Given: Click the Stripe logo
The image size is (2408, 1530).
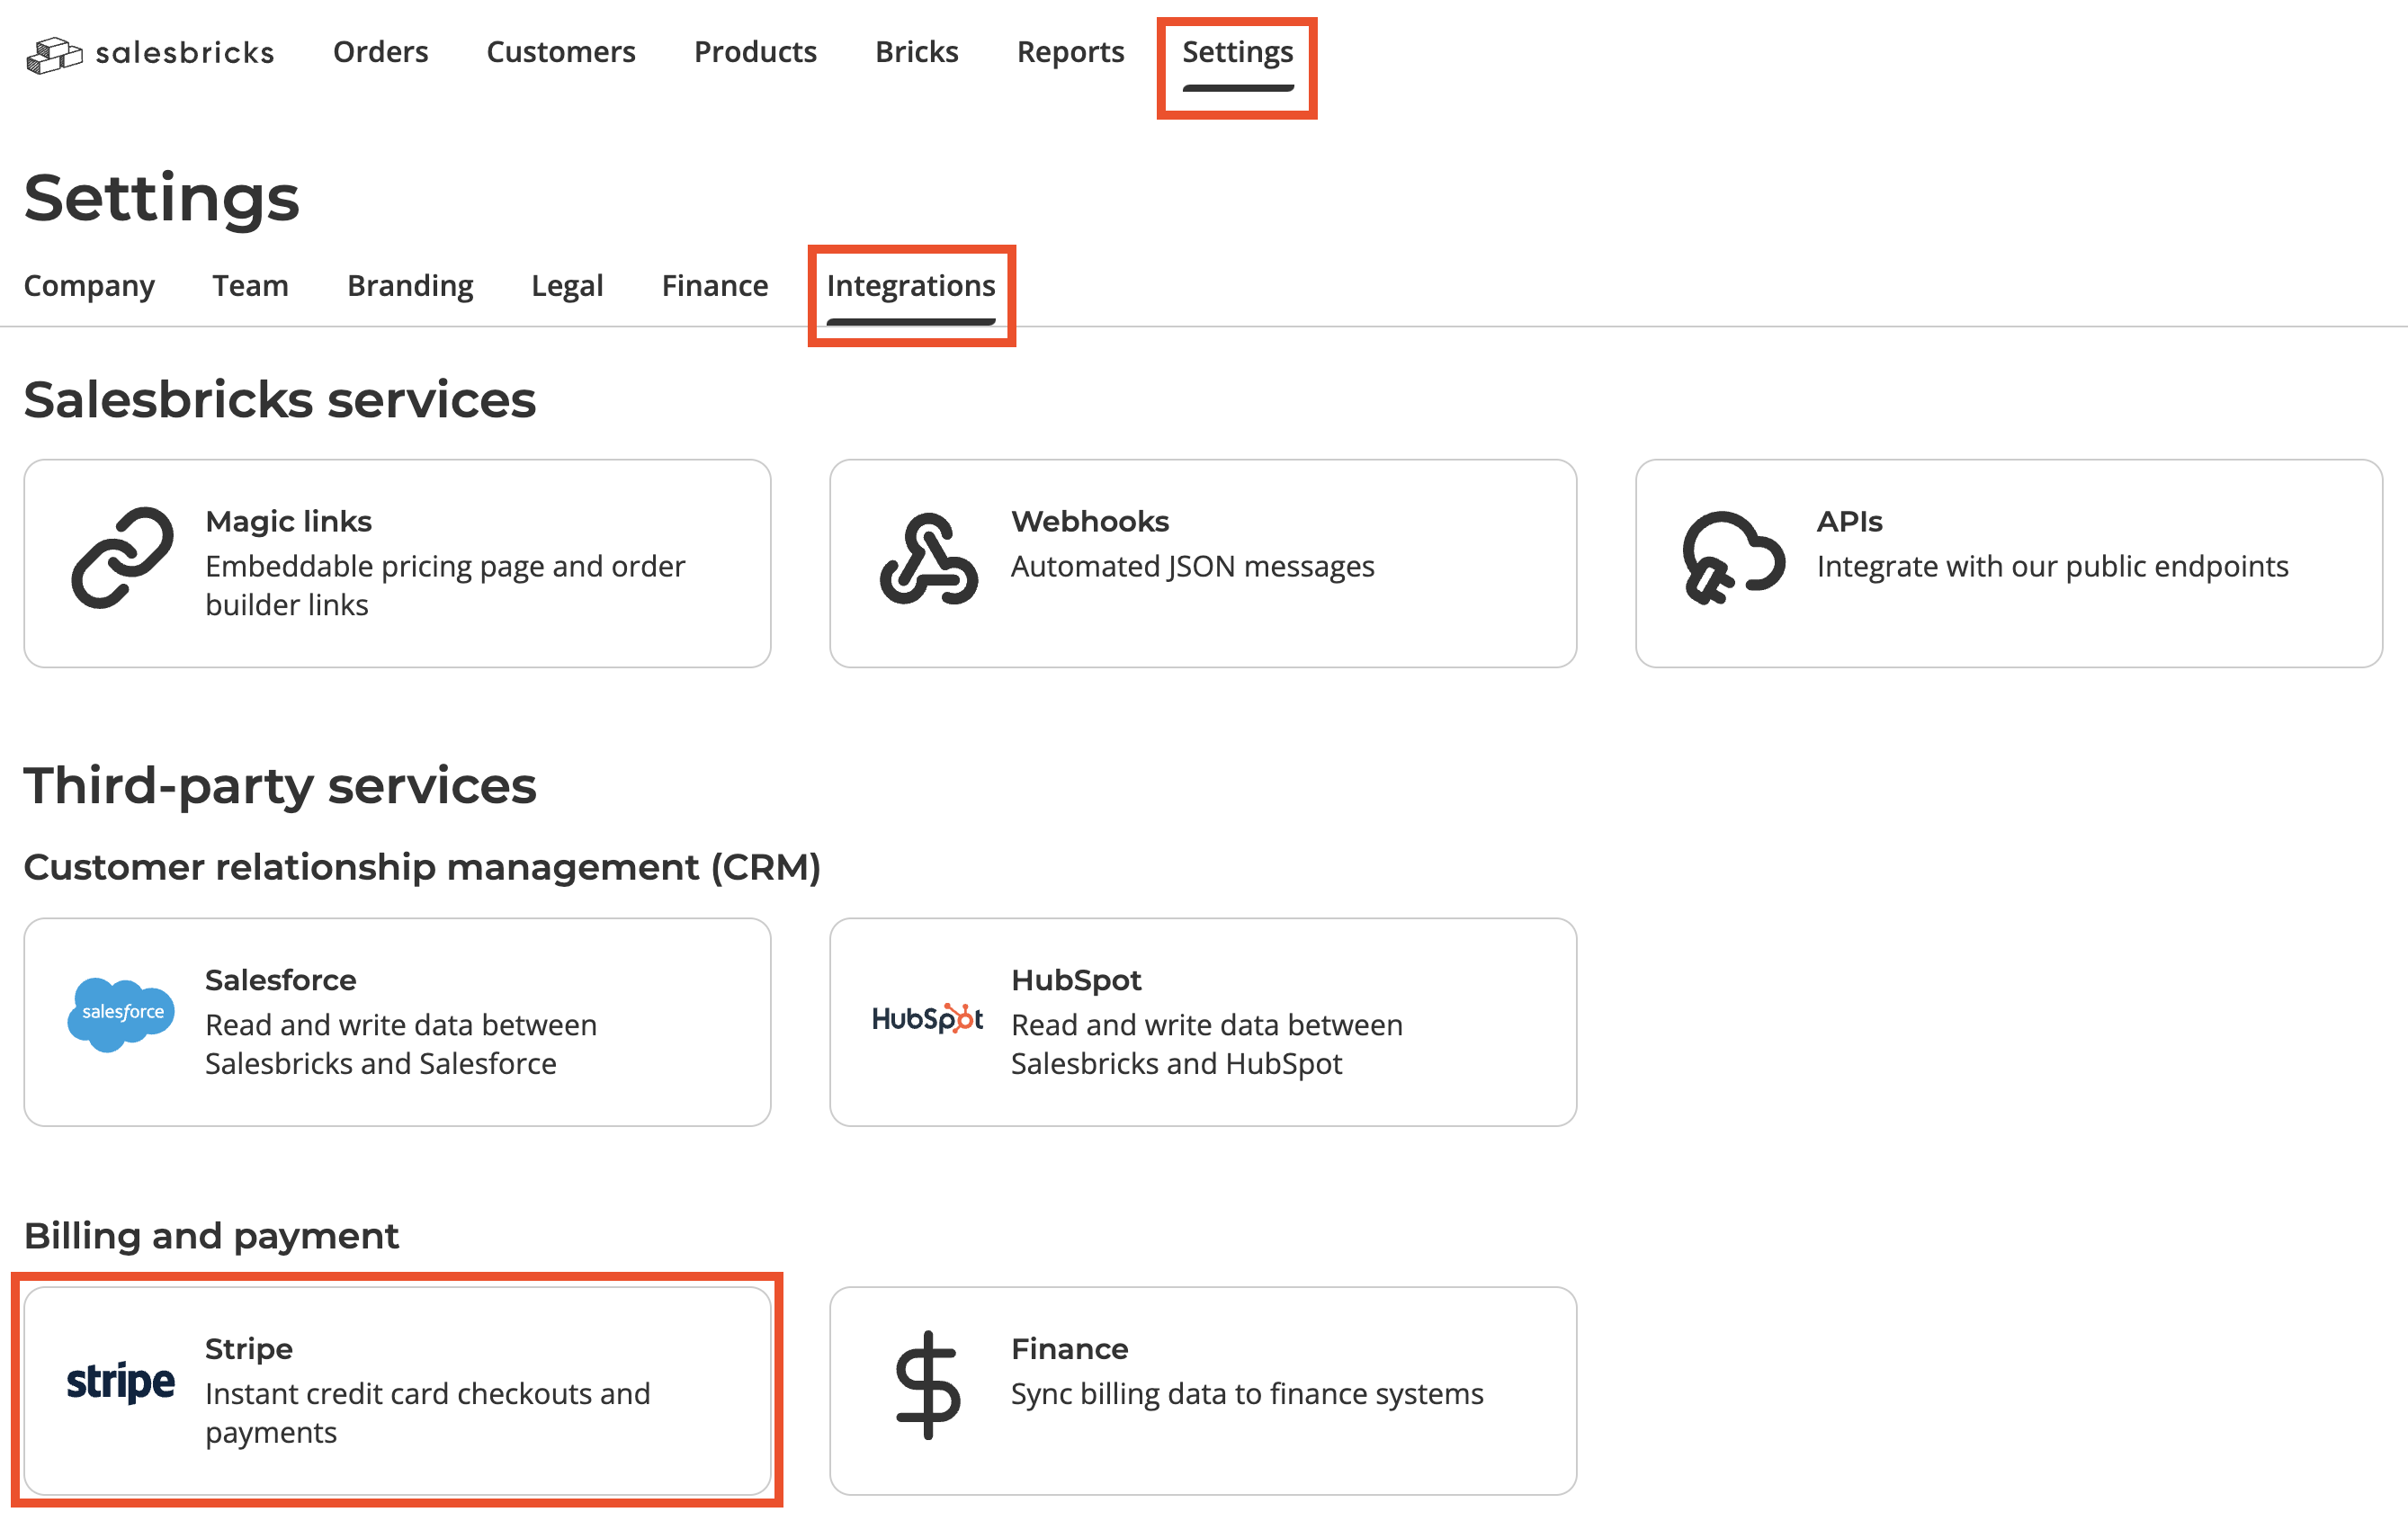Looking at the screenshot, I should (120, 1381).
